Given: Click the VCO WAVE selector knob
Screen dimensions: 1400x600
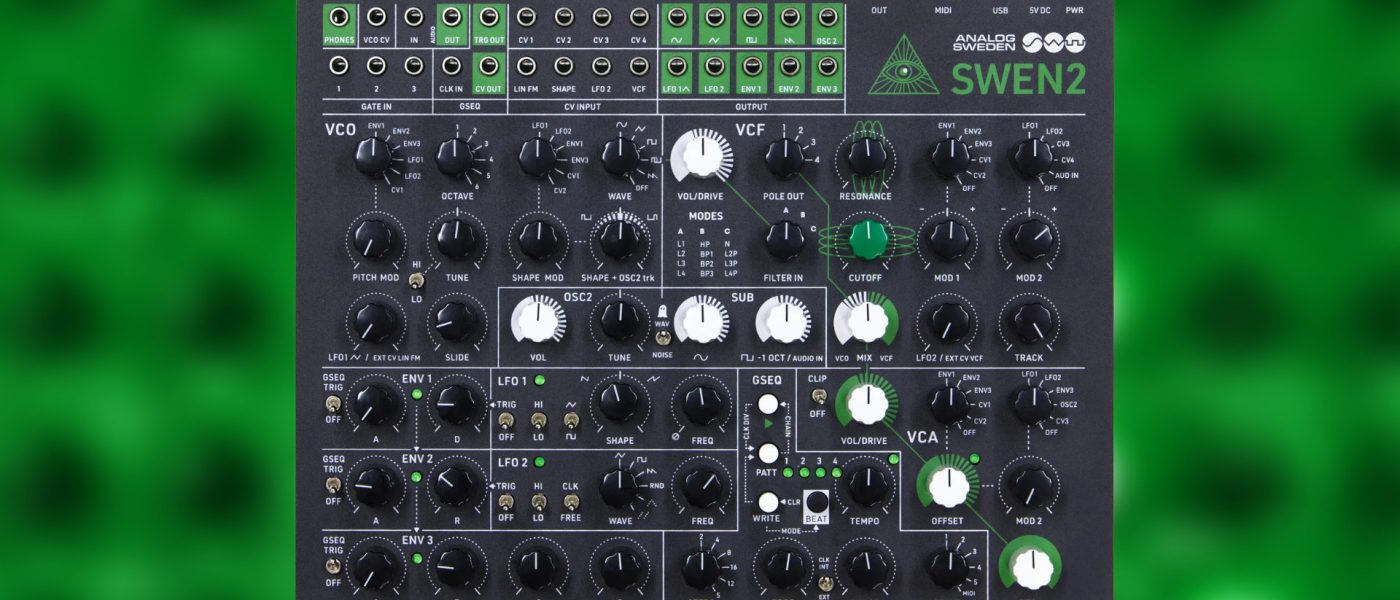Looking at the screenshot, I should 620,157.
